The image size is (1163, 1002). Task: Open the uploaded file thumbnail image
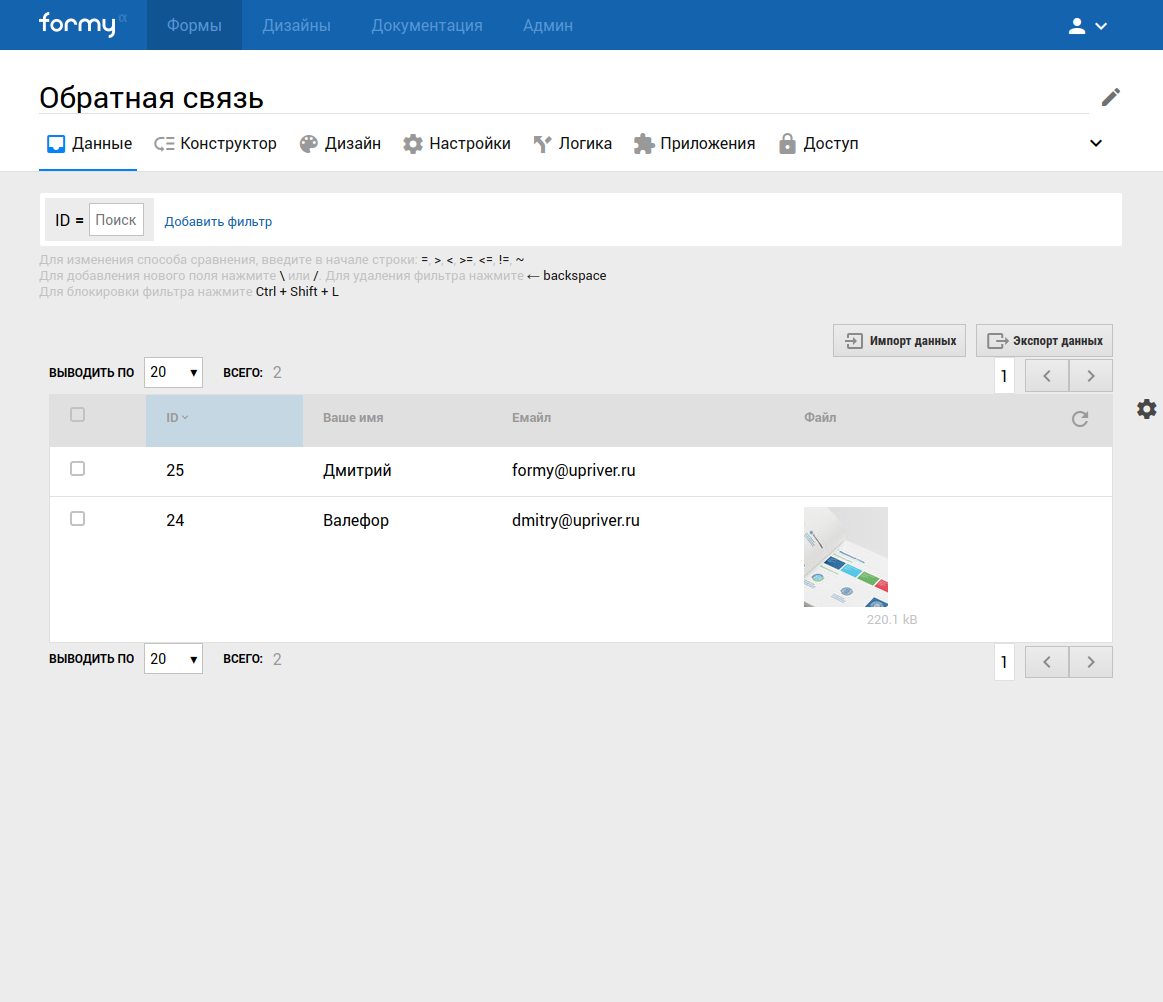845,557
